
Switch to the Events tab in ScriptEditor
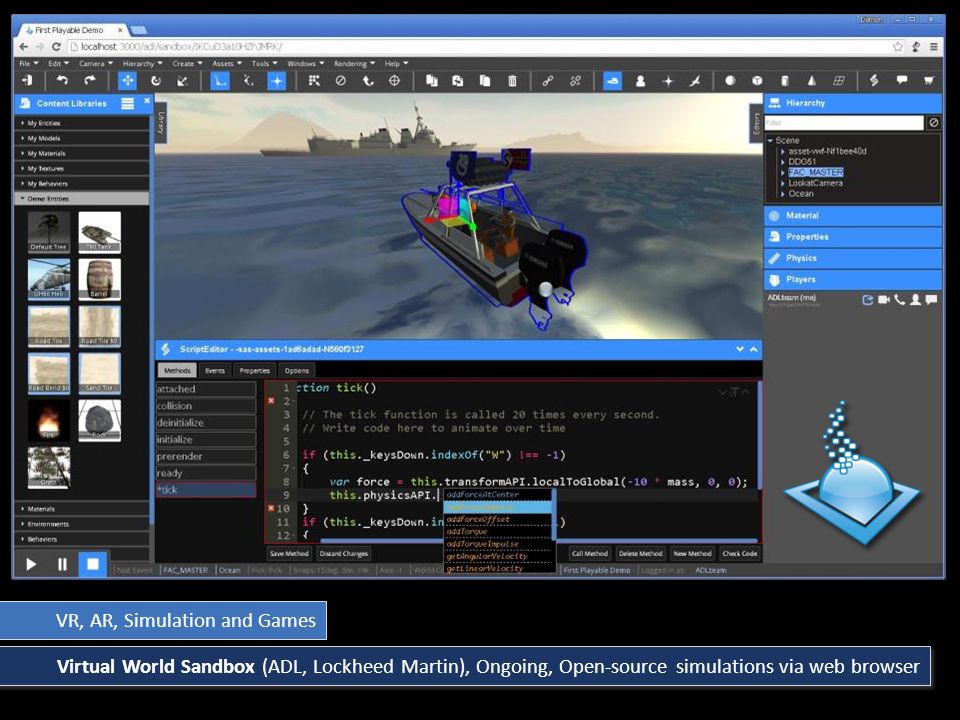point(215,370)
